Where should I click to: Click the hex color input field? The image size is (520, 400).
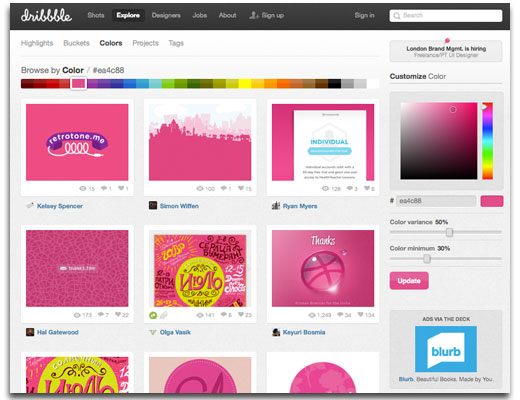click(x=436, y=201)
